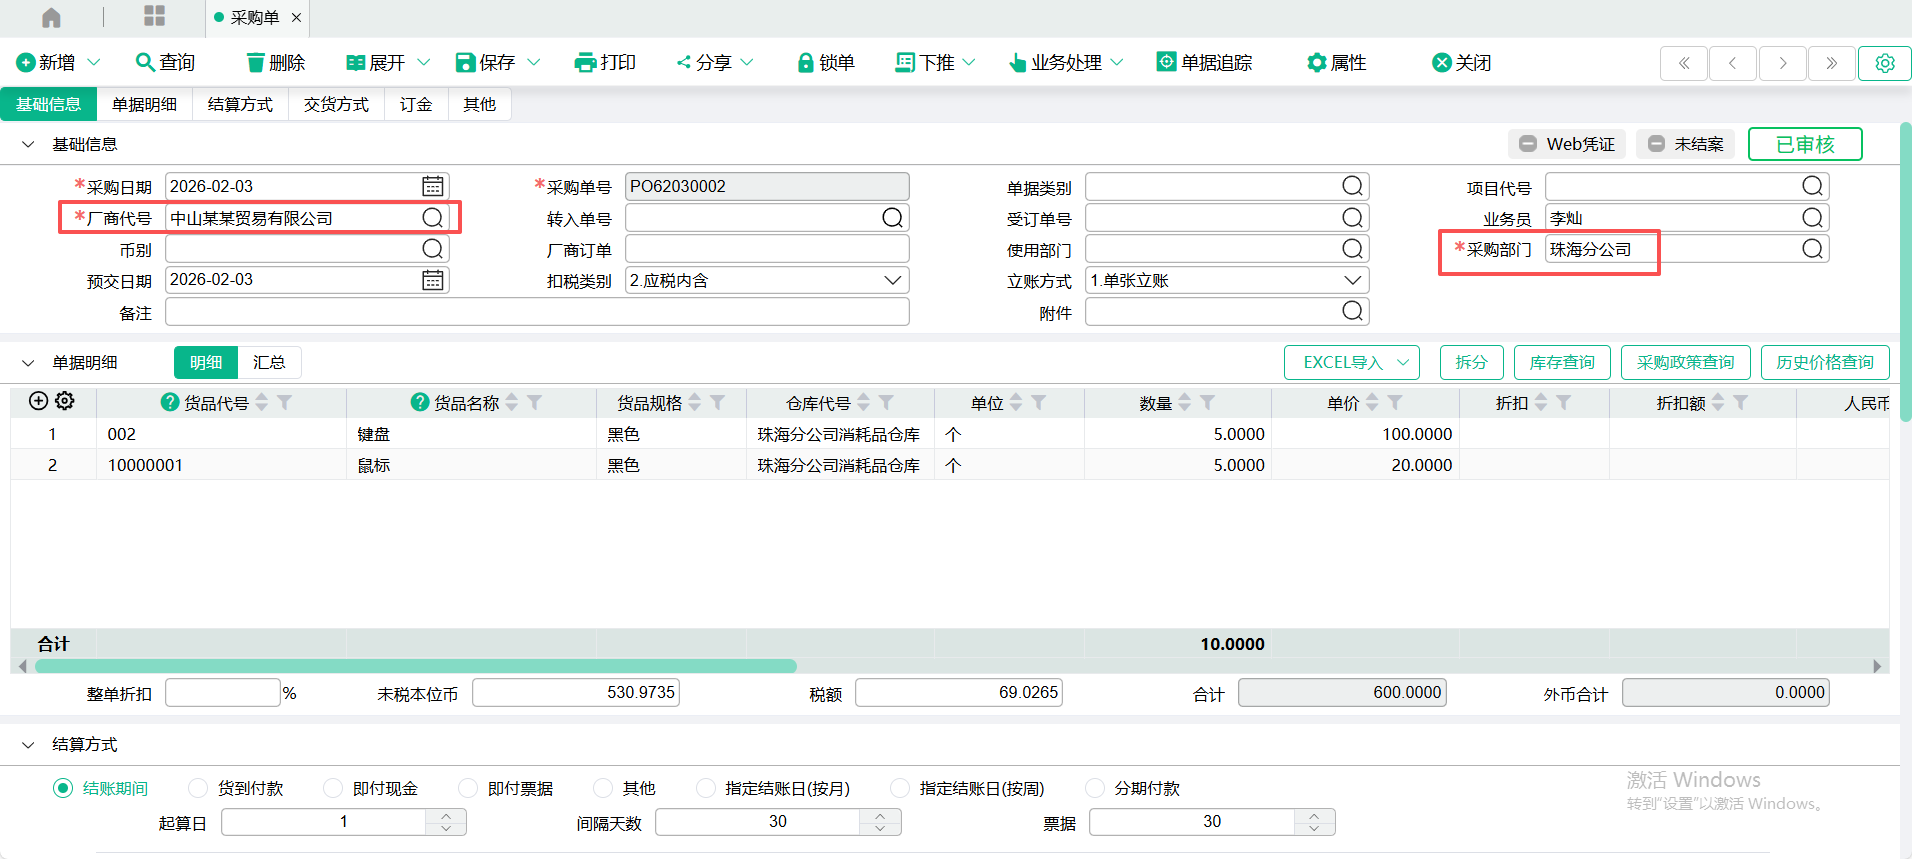The width and height of the screenshot is (1912, 859).
Task: Switch to the 结算方式 tab
Action: [x=240, y=104]
